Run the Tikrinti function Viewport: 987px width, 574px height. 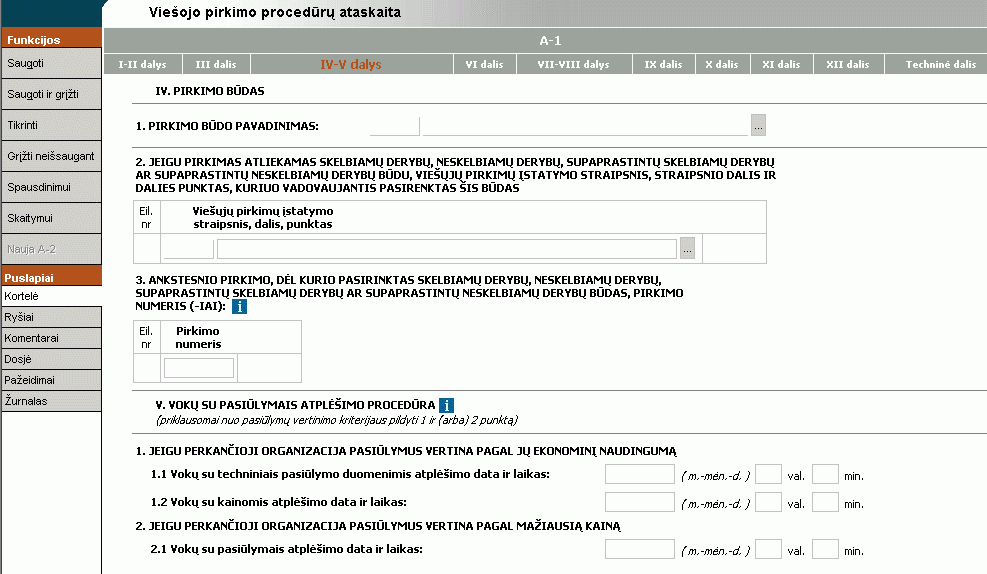[51, 125]
